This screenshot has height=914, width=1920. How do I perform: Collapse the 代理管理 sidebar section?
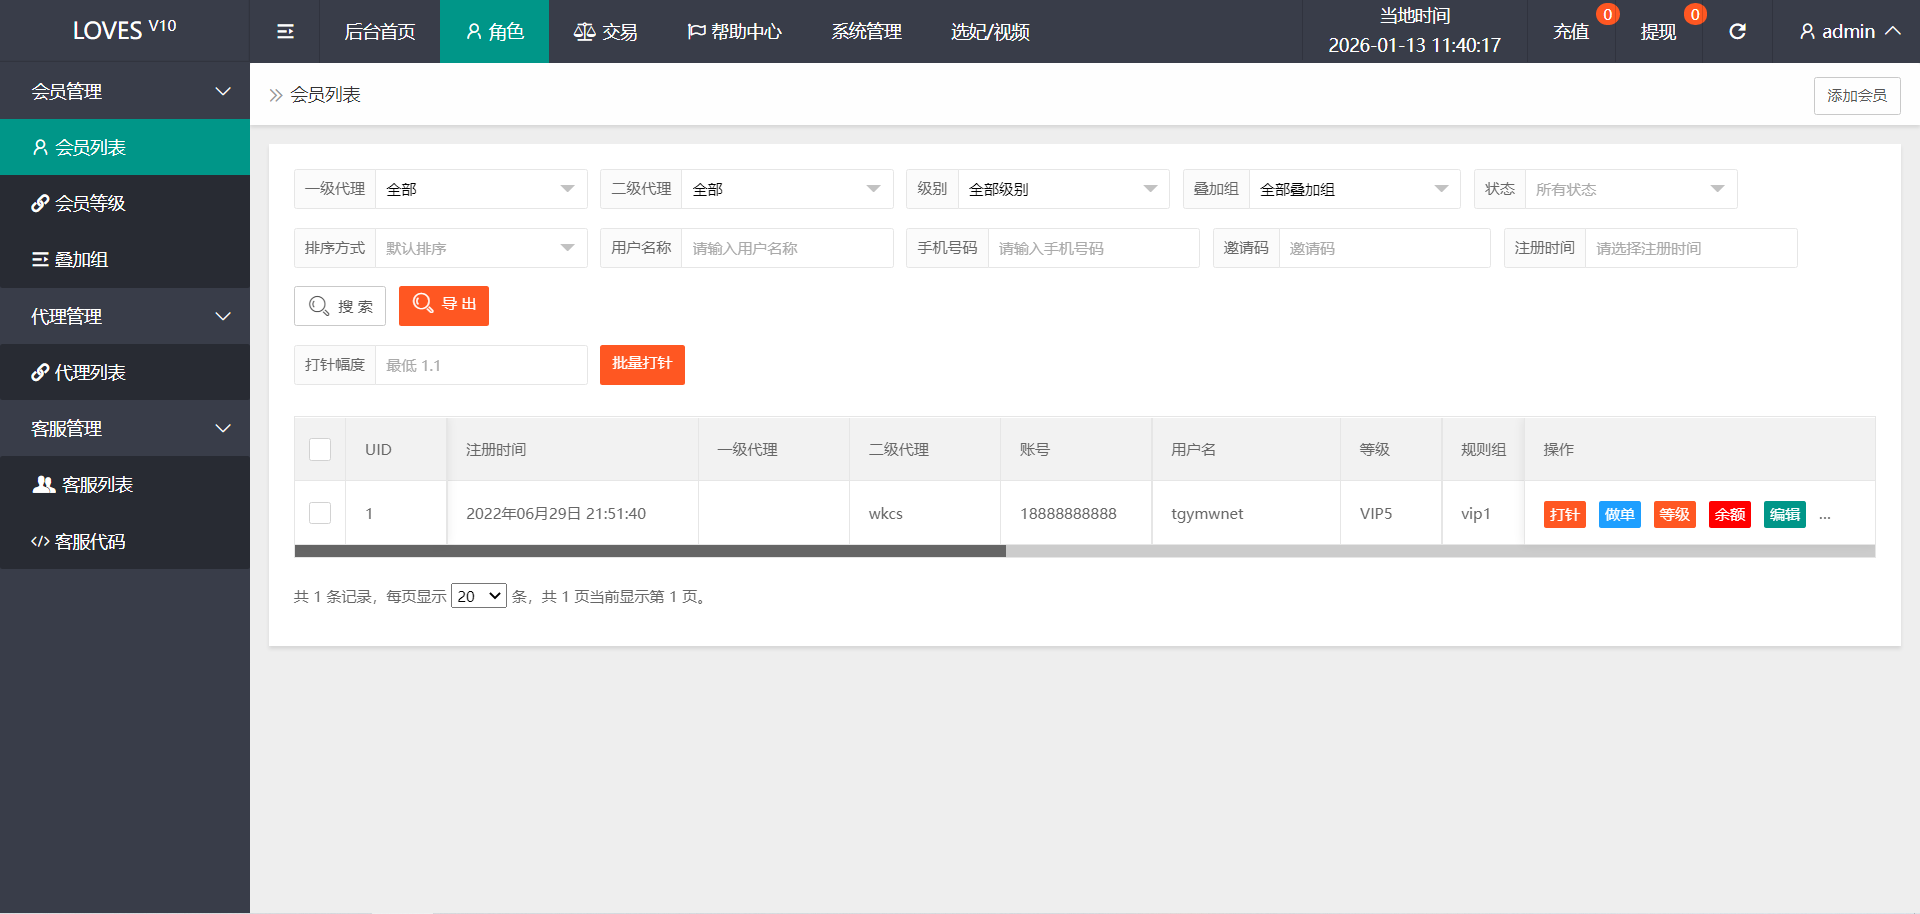coord(125,316)
